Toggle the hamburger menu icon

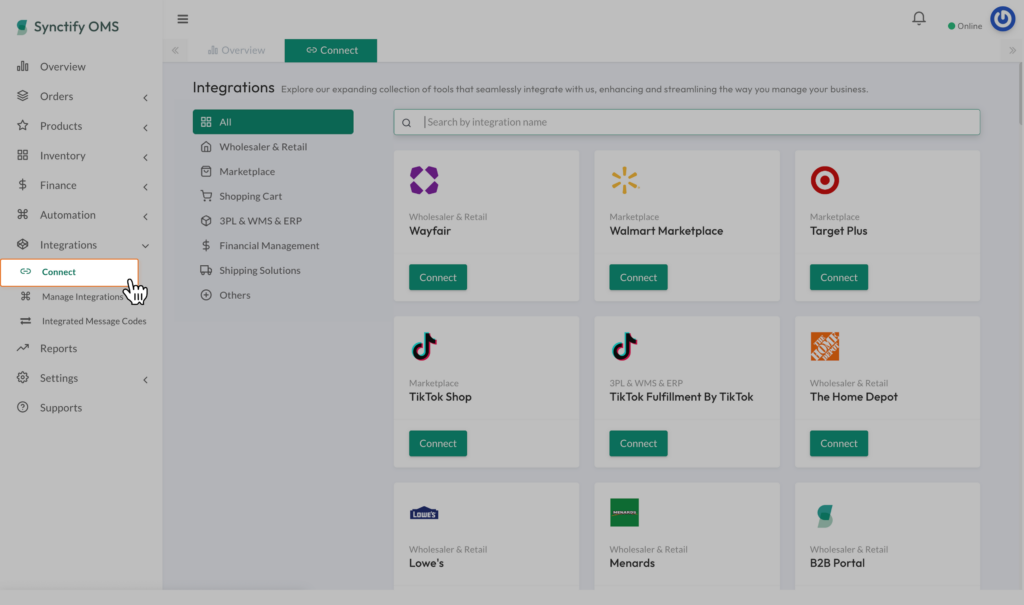coord(183,19)
